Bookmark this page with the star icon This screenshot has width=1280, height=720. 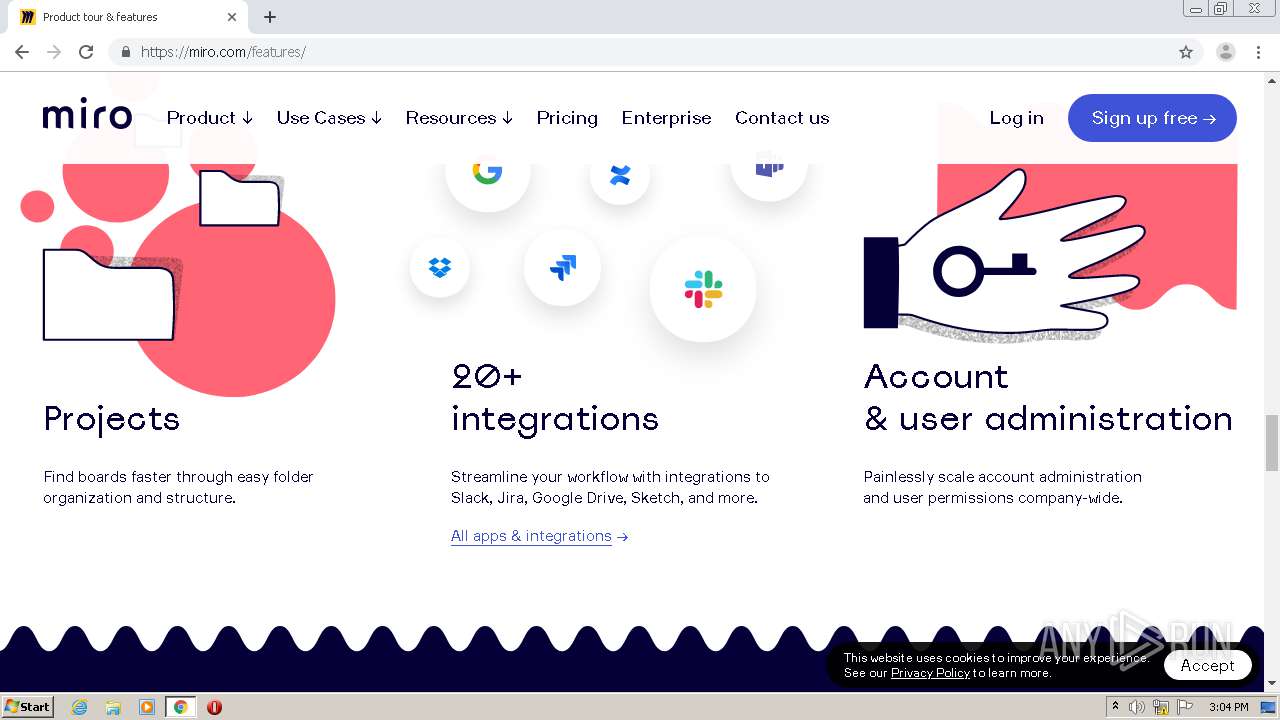coord(1186,52)
